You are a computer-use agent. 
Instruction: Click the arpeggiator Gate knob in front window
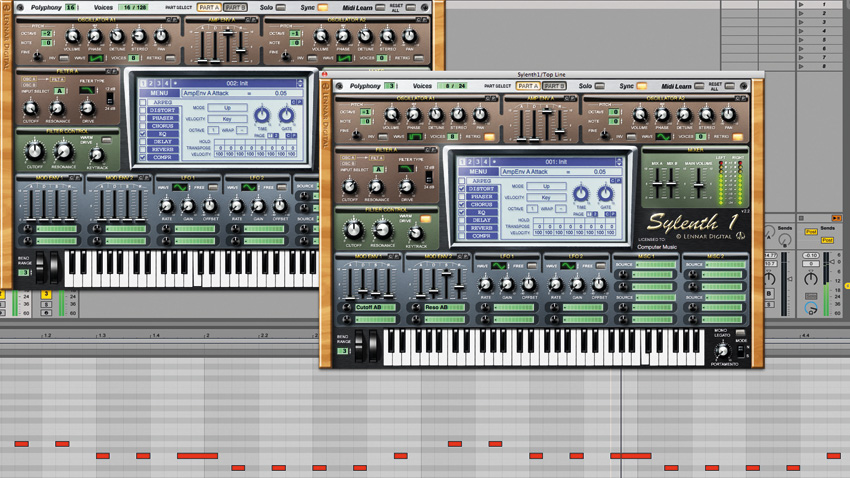605,193
